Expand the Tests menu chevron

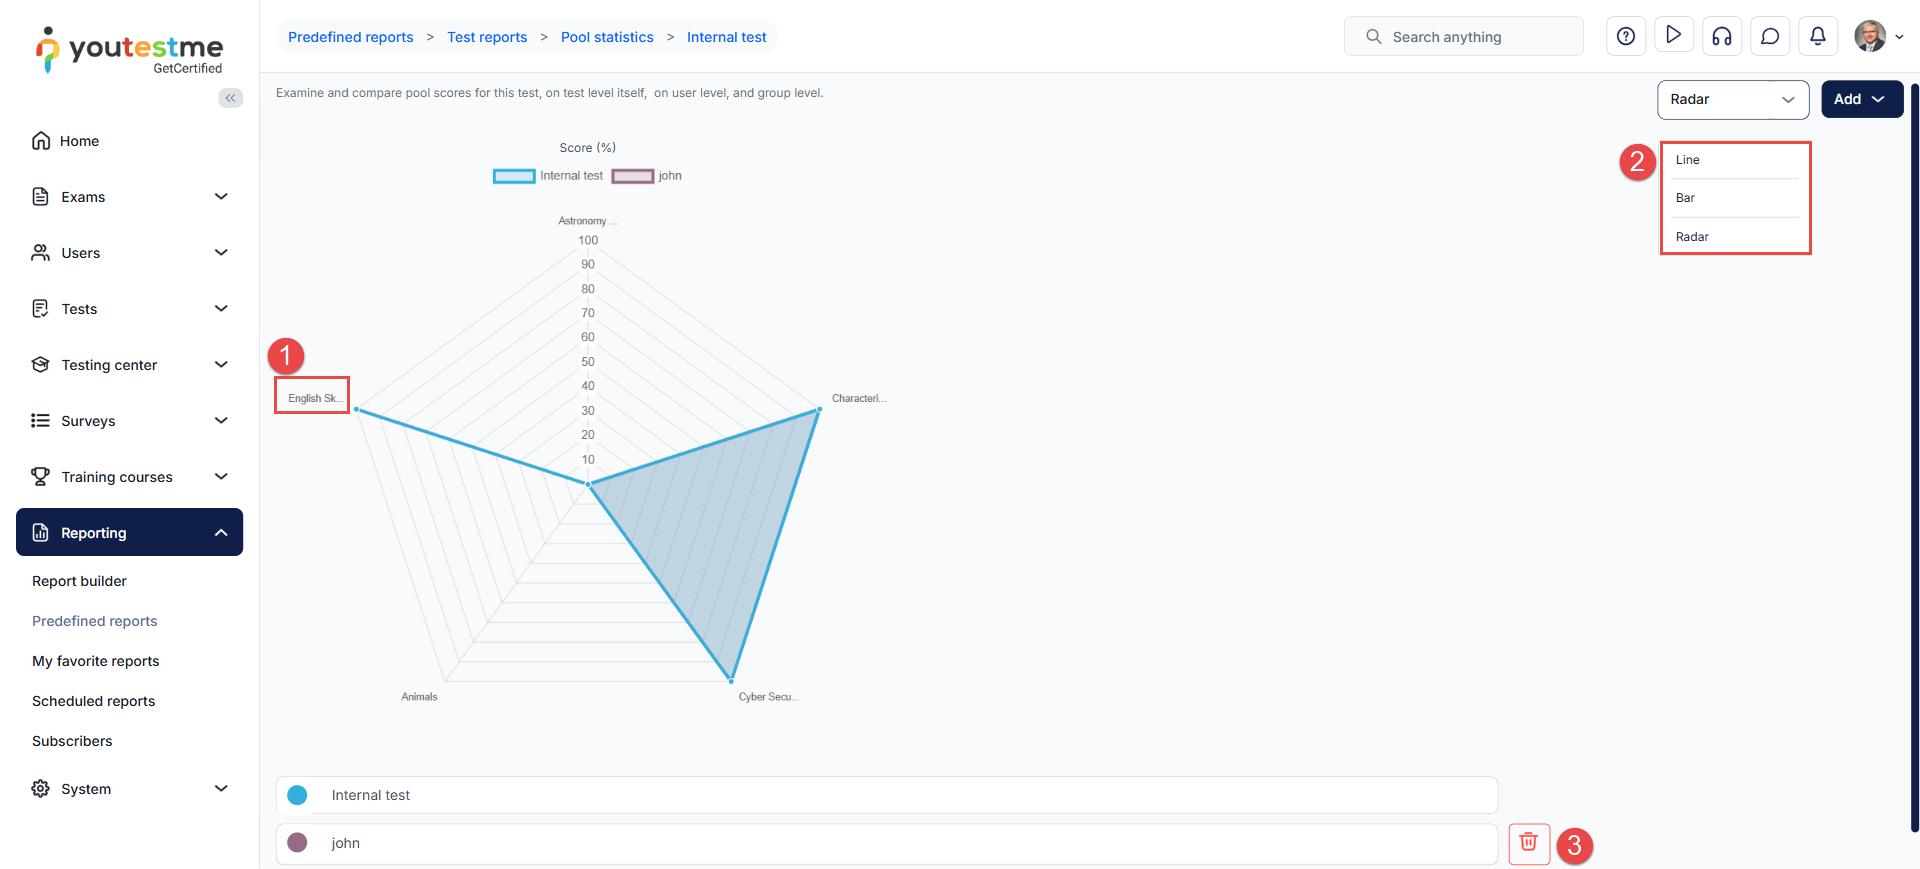click(x=221, y=309)
